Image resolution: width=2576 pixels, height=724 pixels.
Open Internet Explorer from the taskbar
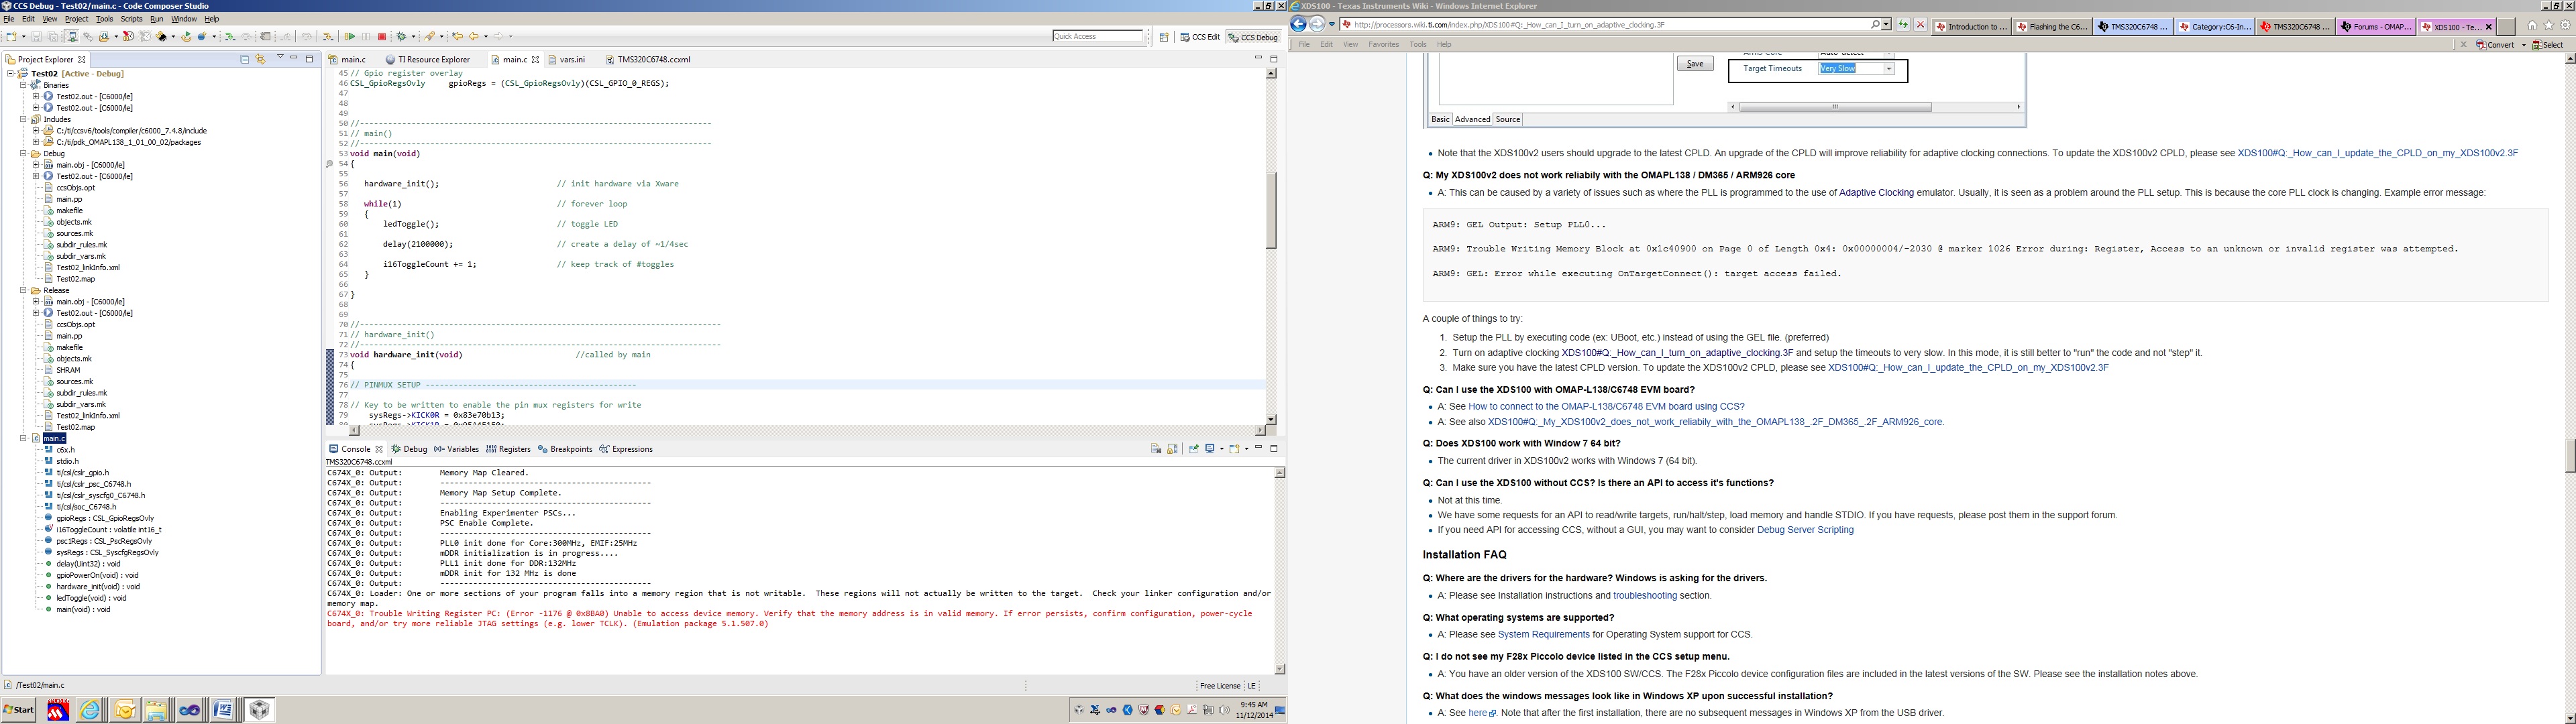(91, 710)
